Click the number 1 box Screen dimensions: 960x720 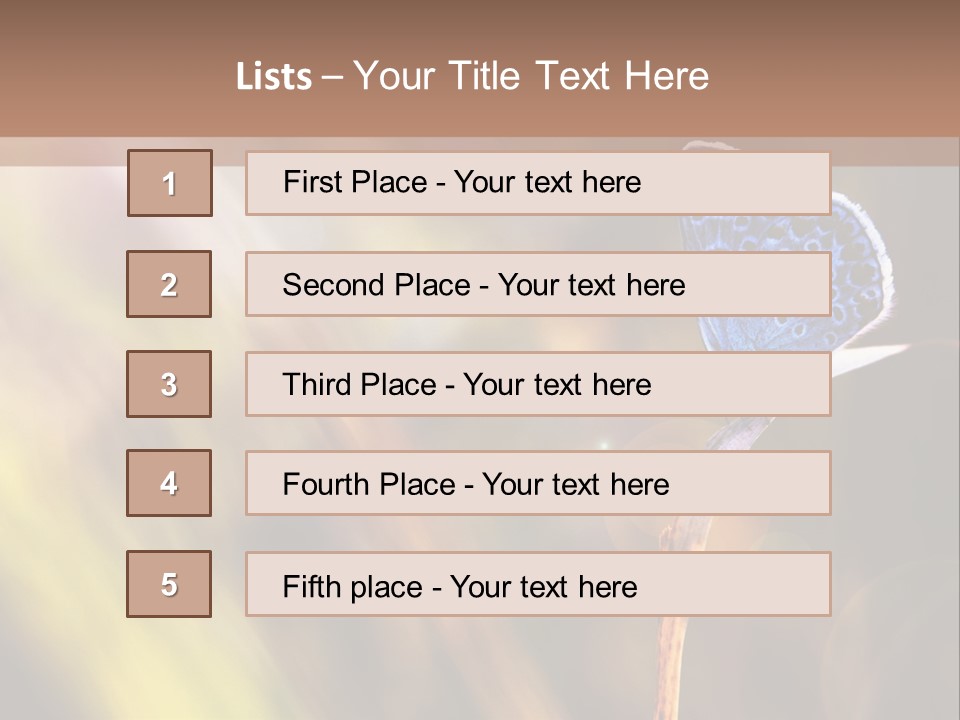click(x=170, y=183)
